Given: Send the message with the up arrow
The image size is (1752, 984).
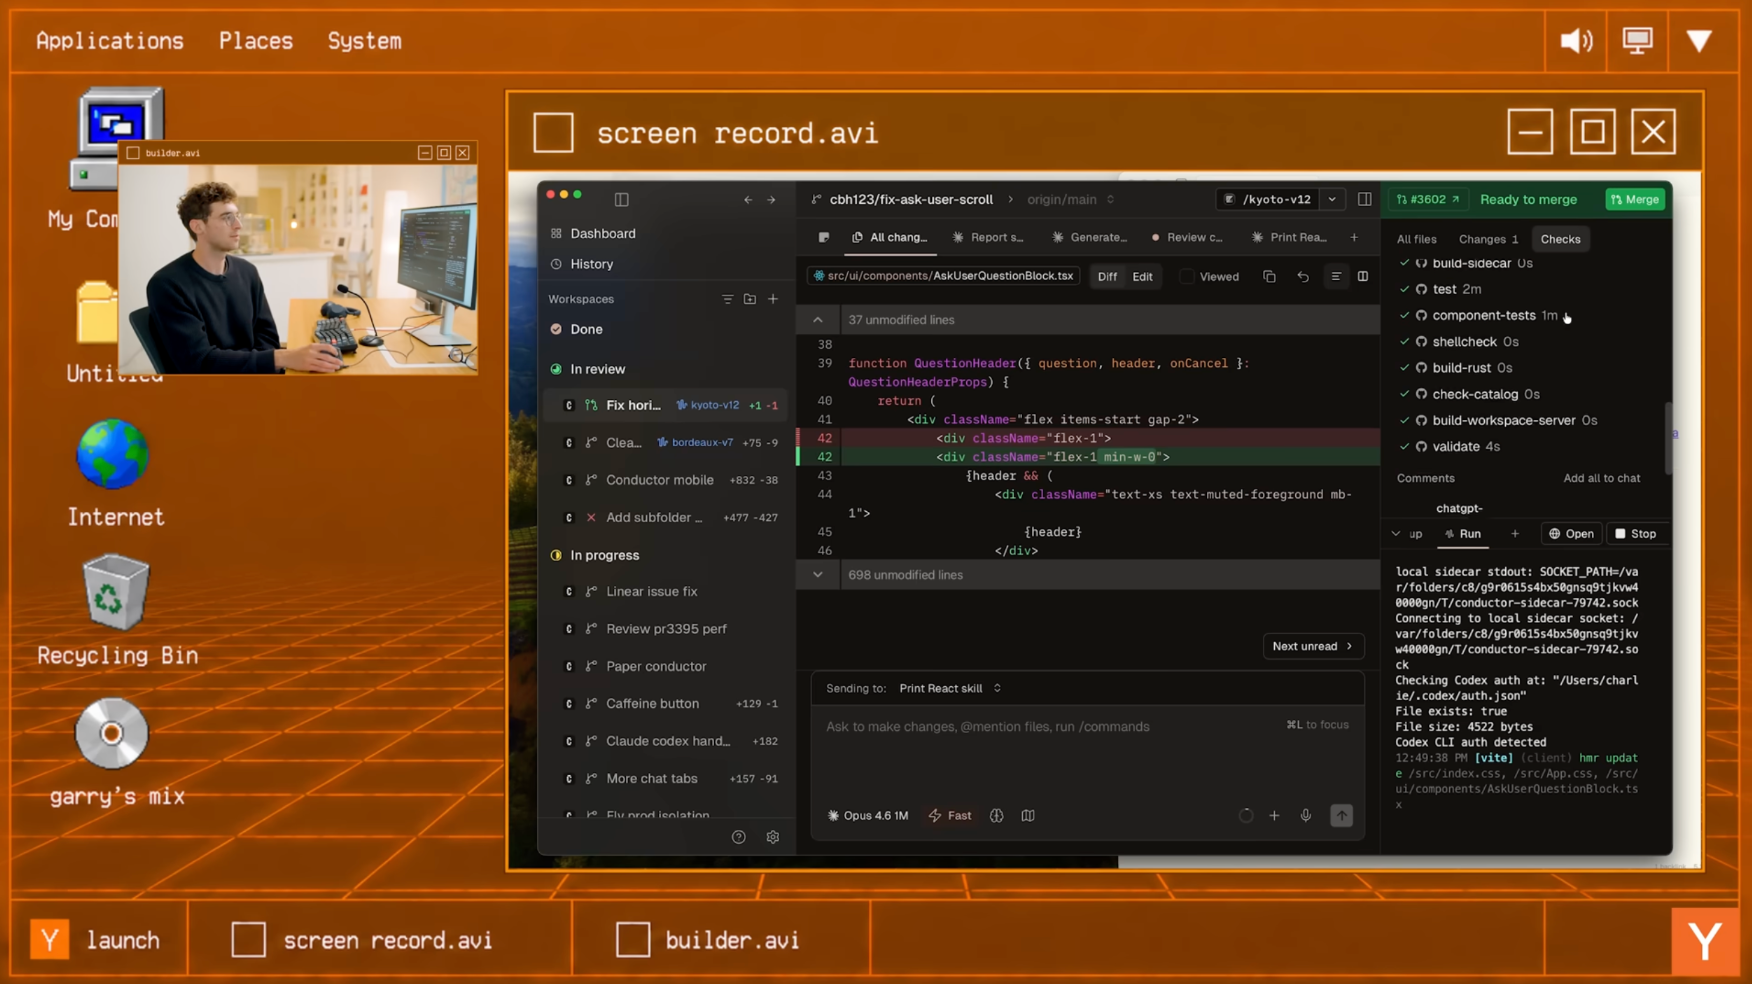Looking at the screenshot, I should [1342, 816].
